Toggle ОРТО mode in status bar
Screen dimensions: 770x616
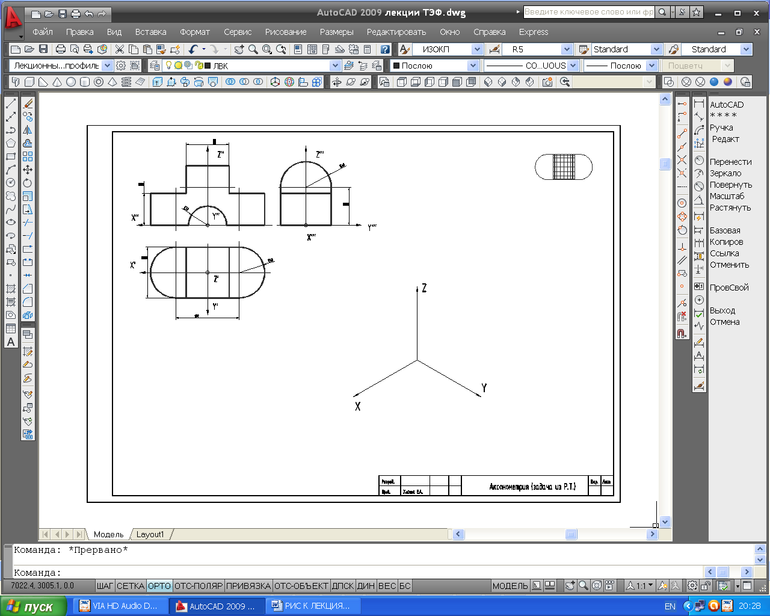click(159, 585)
